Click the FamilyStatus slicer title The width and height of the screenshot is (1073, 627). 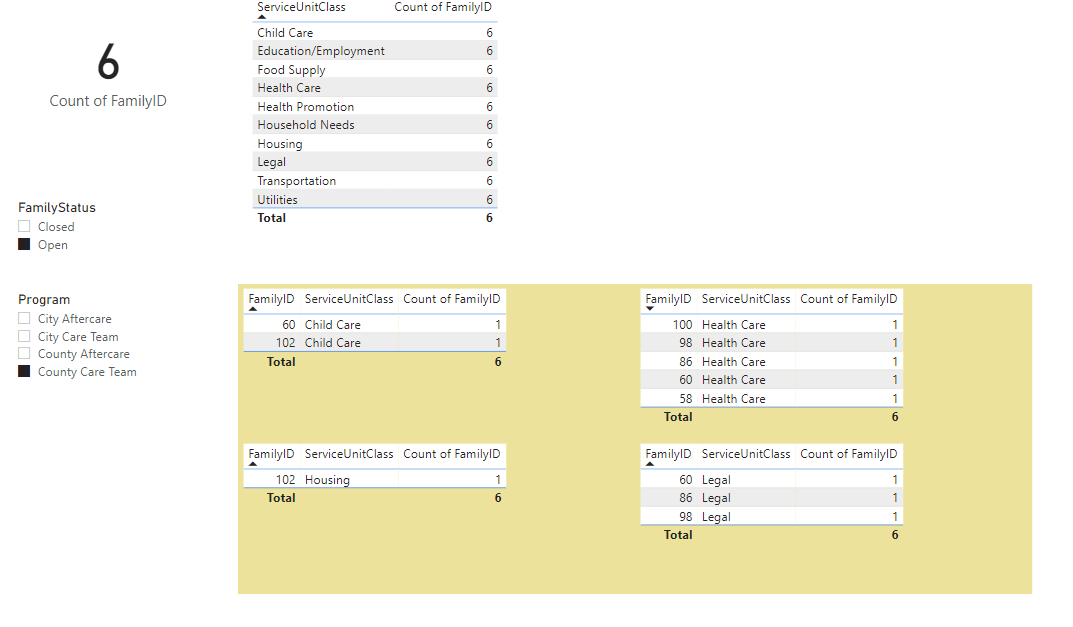pyautogui.click(x=57, y=207)
